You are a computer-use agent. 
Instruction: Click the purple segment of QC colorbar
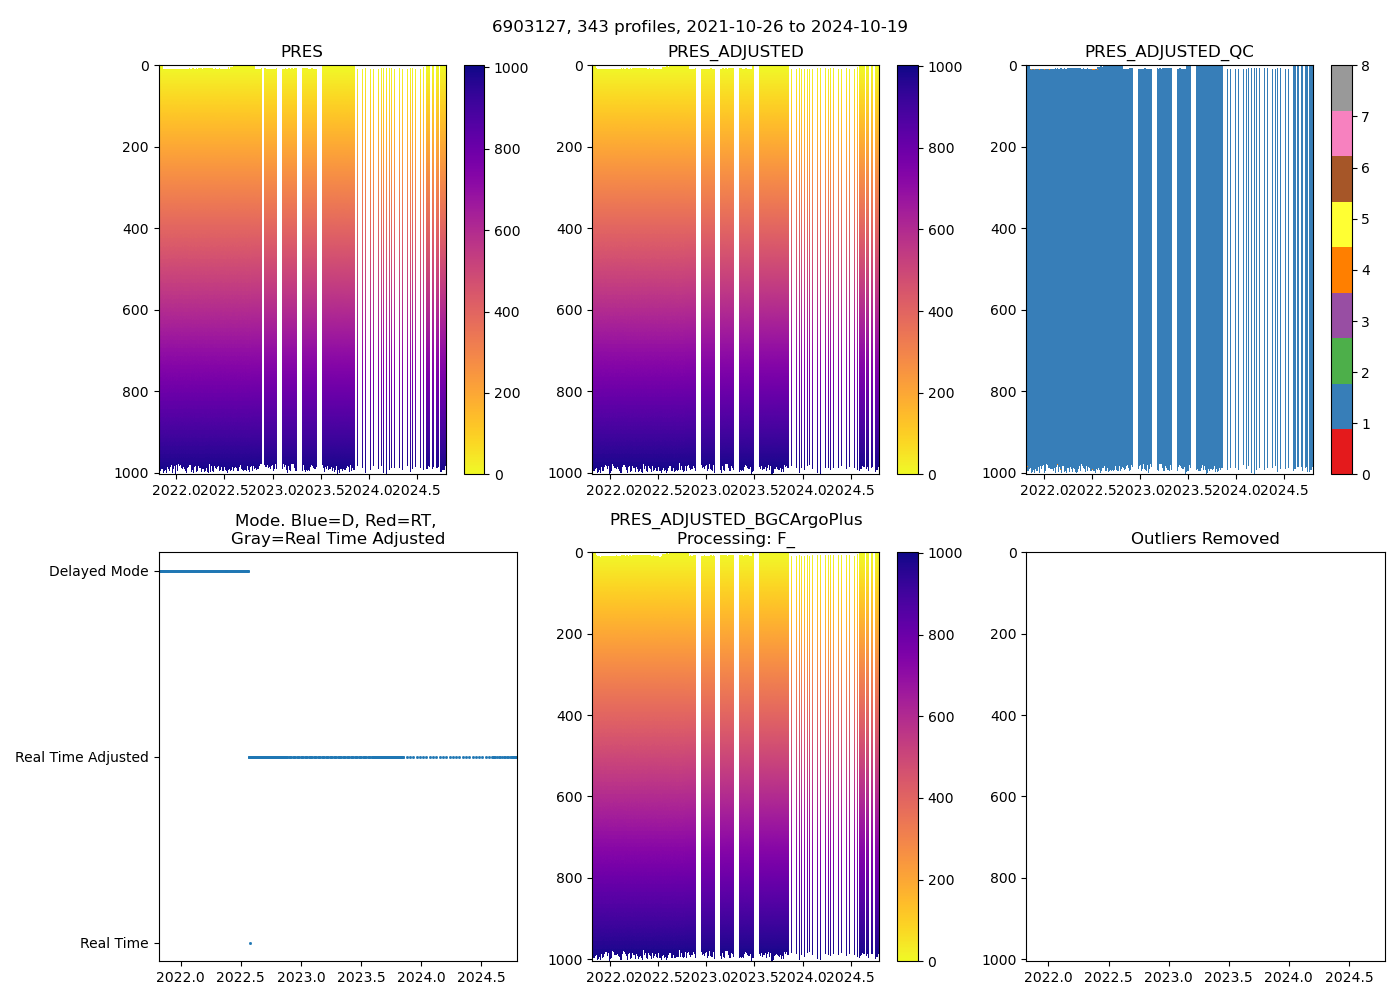point(1341,315)
